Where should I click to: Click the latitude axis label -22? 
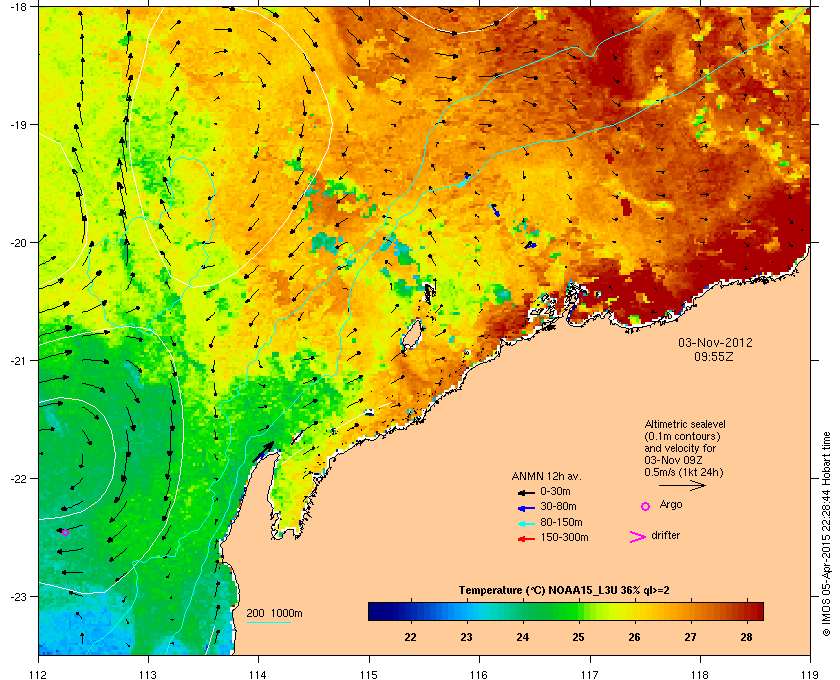click(x=18, y=478)
